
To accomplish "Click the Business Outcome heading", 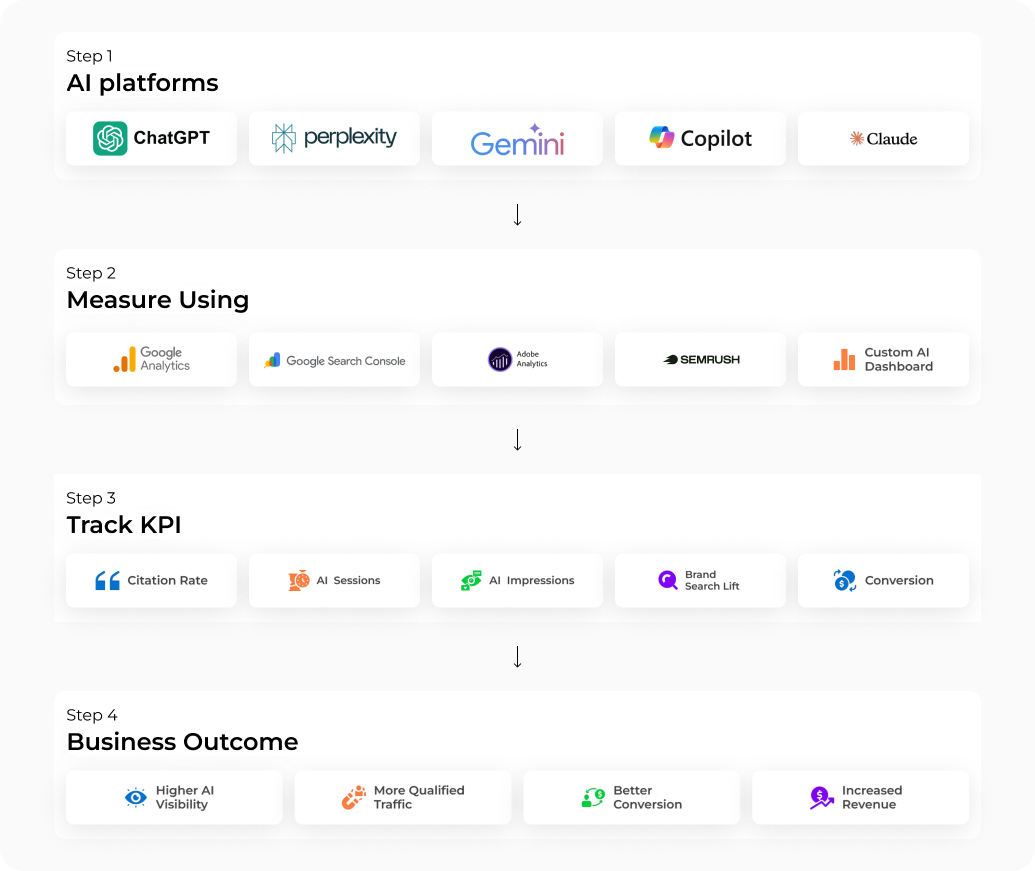I will coord(182,742).
